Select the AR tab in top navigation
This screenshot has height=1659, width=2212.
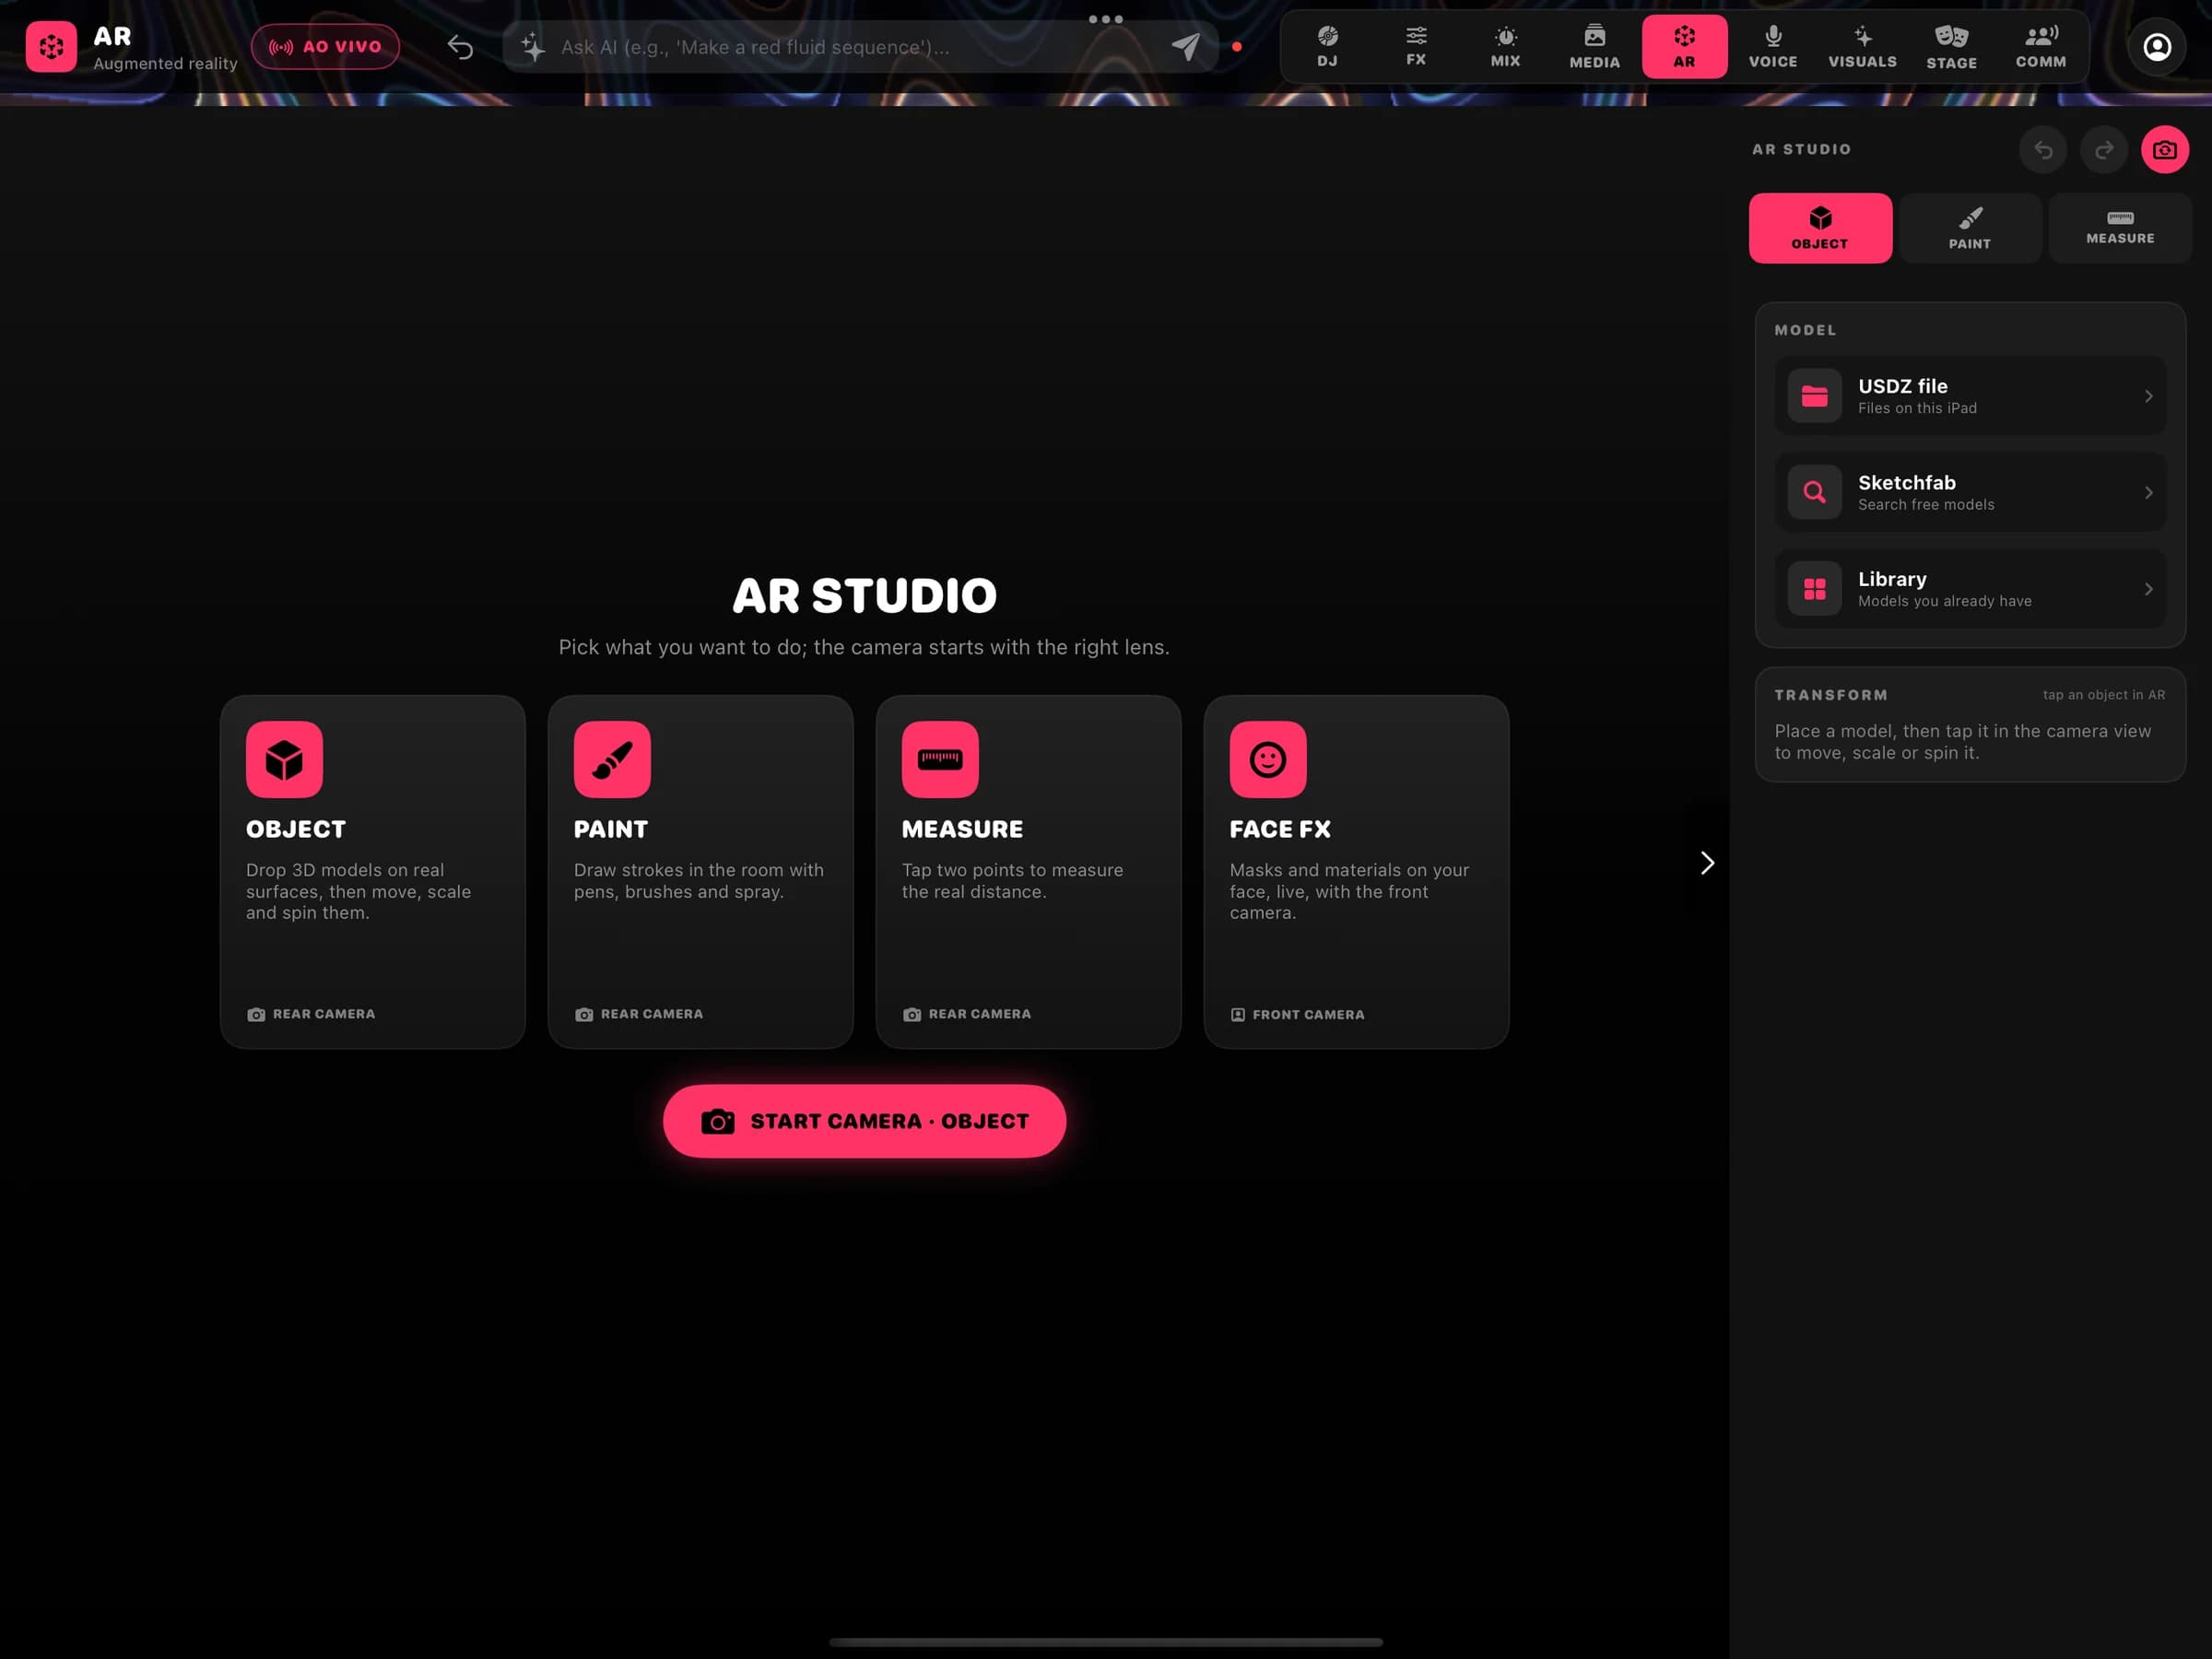click(x=1684, y=47)
